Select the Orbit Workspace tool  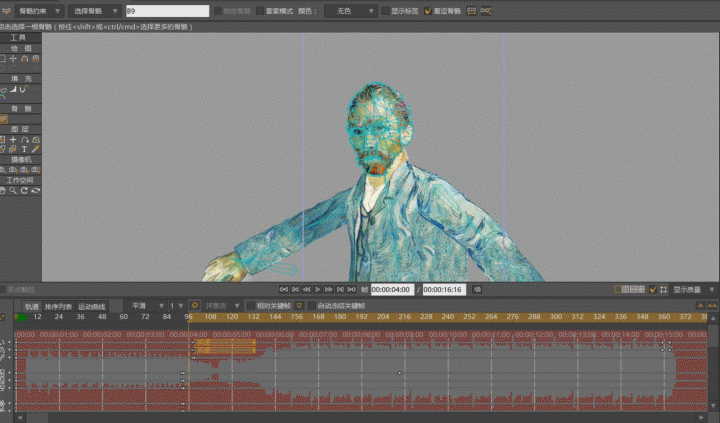35,191
